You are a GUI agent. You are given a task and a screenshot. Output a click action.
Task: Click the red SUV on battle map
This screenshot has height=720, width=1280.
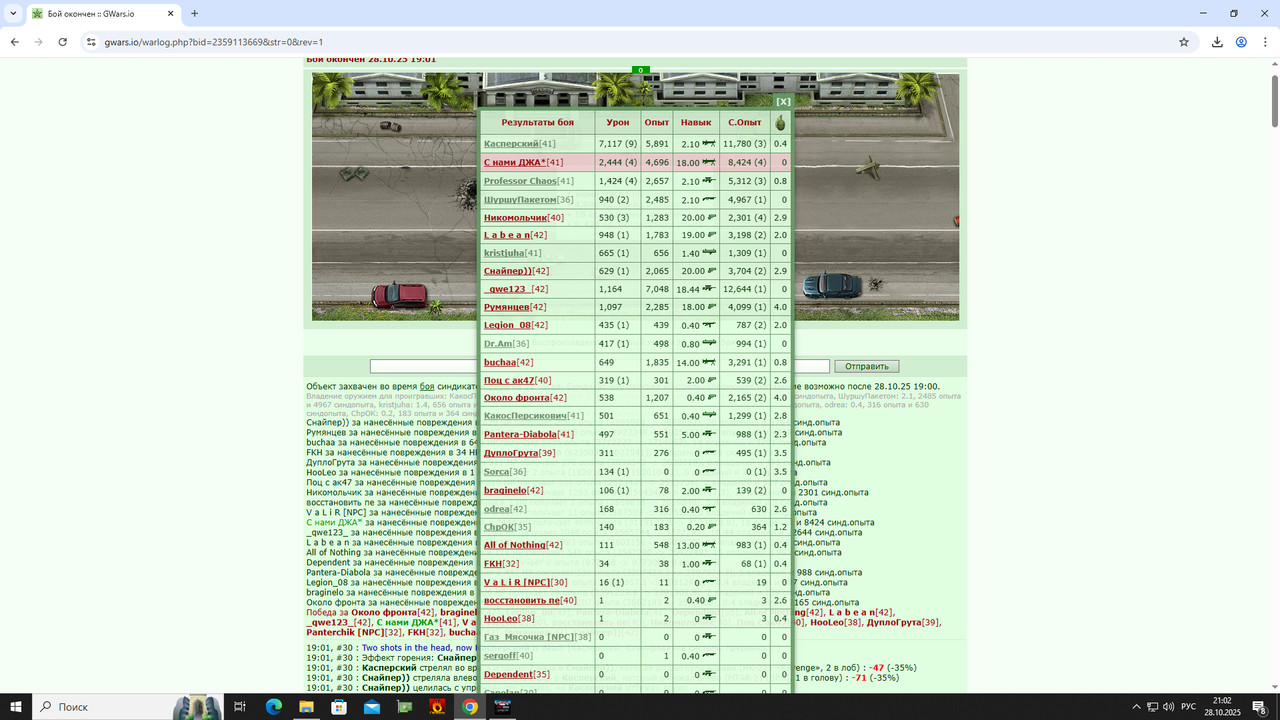pos(399,295)
